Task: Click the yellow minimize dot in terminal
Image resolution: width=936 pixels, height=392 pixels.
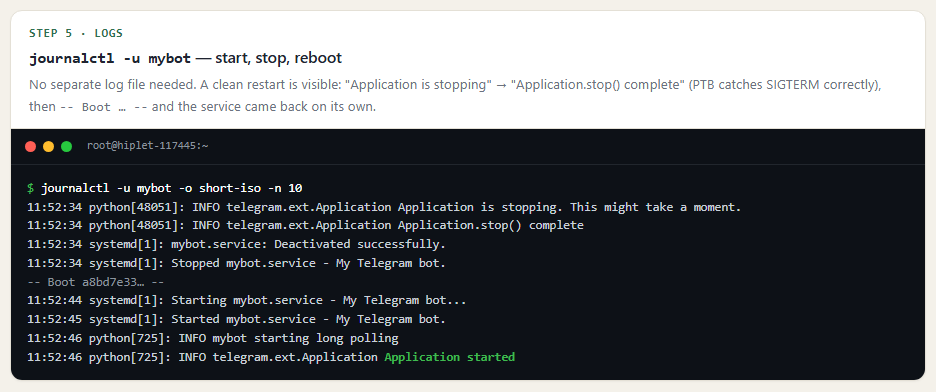Action: [x=48, y=146]
